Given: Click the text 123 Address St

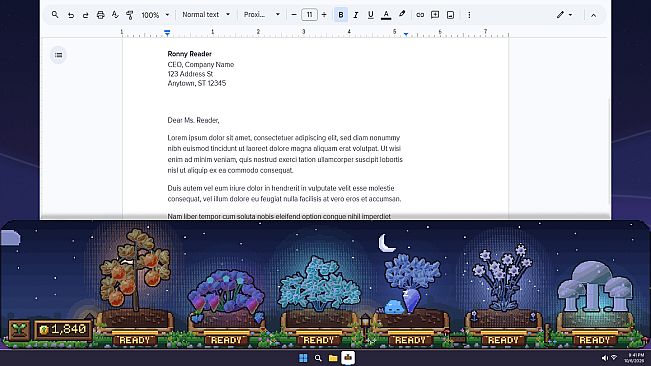Looking at the screenshot, I should (x=190, y=74).
